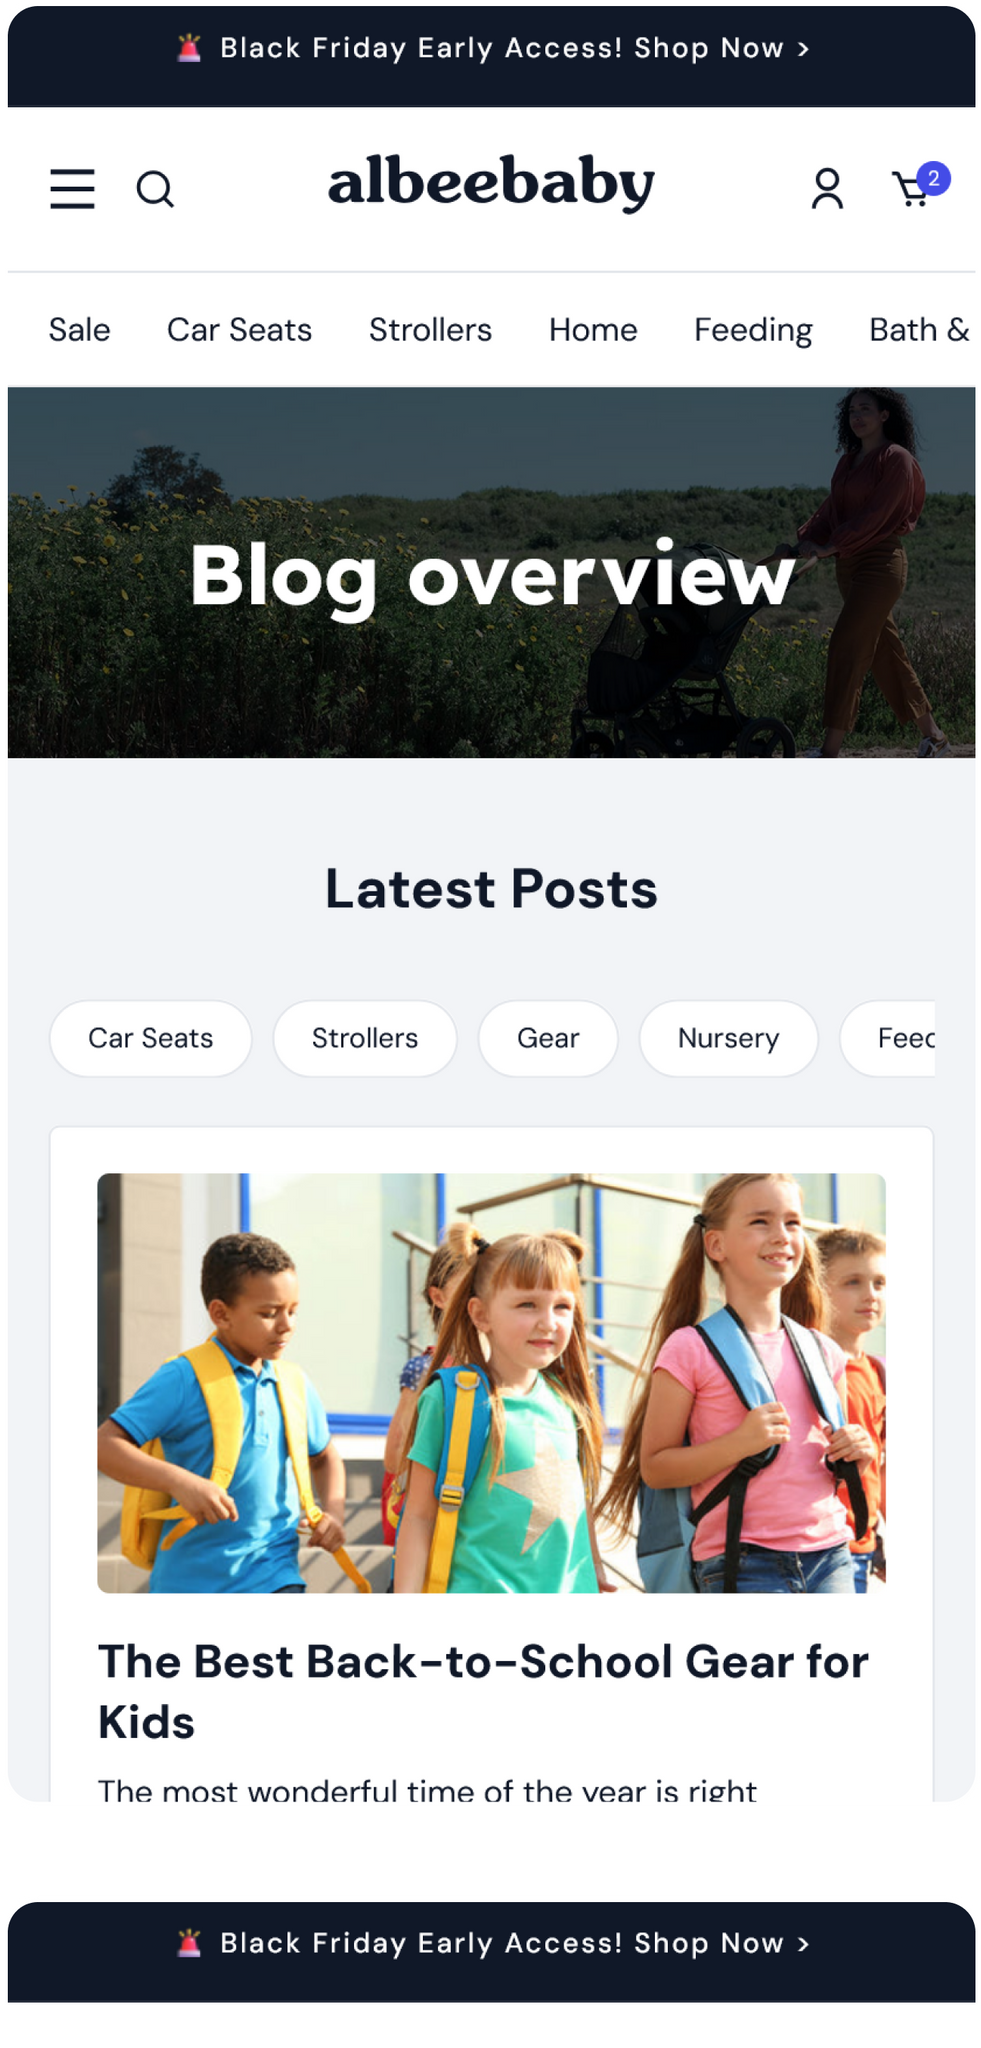
Task: Go to Strollers in navigation bar
Action: click(x=430, y=329)
